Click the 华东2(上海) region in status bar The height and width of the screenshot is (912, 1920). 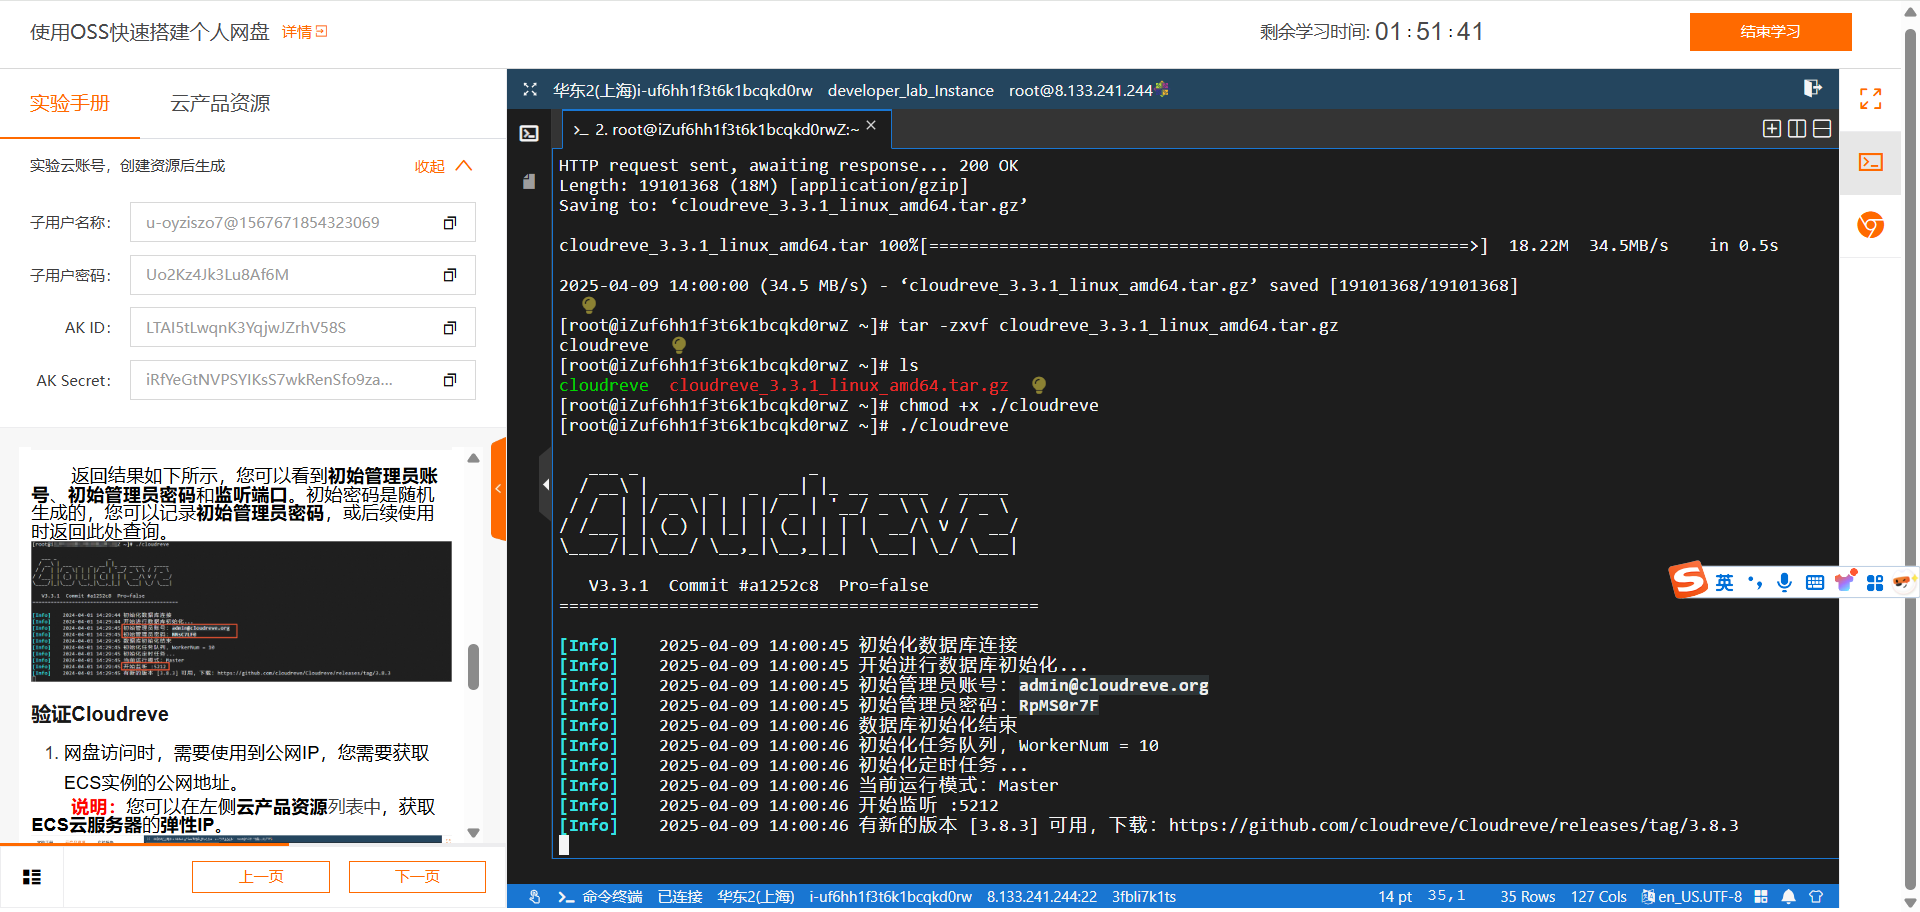[756, 897]
